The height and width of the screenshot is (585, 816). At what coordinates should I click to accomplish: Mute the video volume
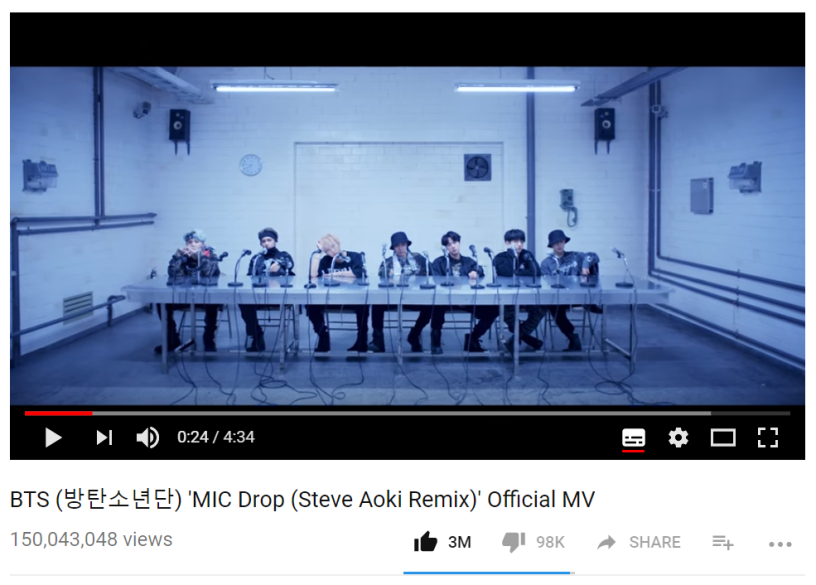148,437
